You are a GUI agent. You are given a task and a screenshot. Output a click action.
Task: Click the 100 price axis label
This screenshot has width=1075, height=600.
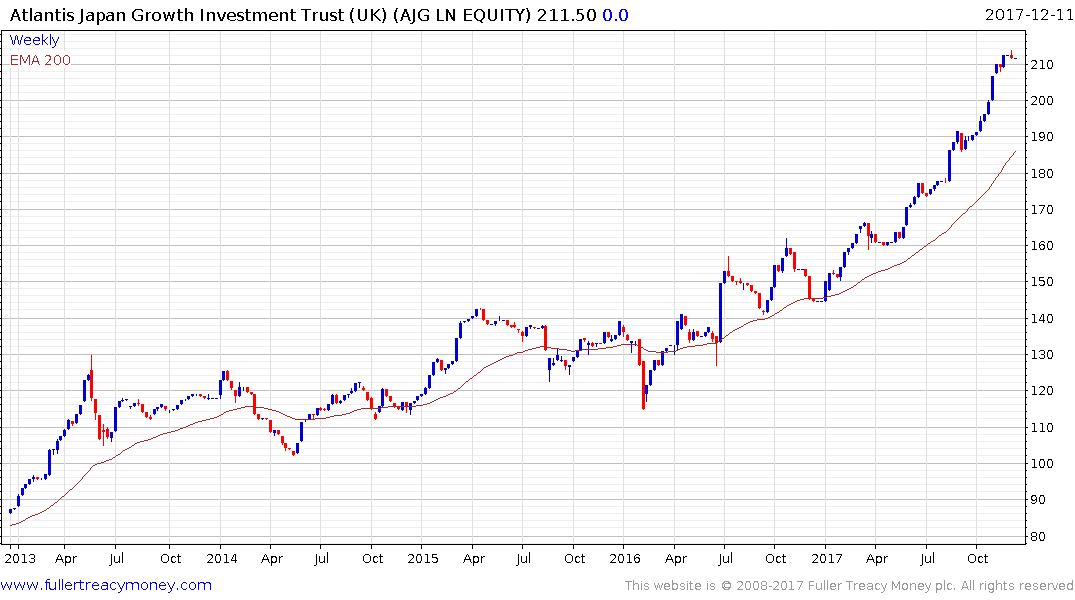point(1042,464)
